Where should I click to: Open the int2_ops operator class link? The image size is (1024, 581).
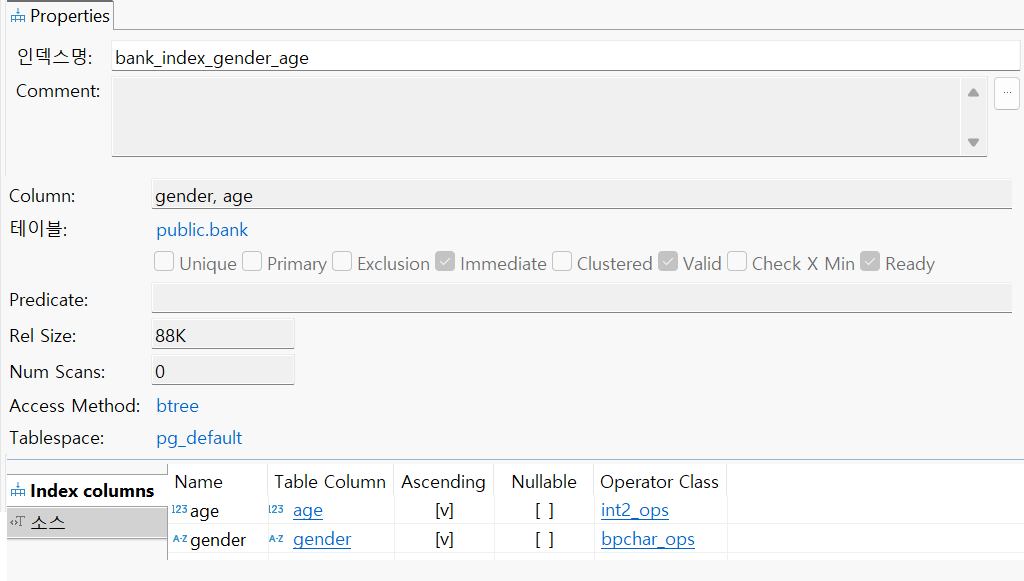(x=635, y=510)
